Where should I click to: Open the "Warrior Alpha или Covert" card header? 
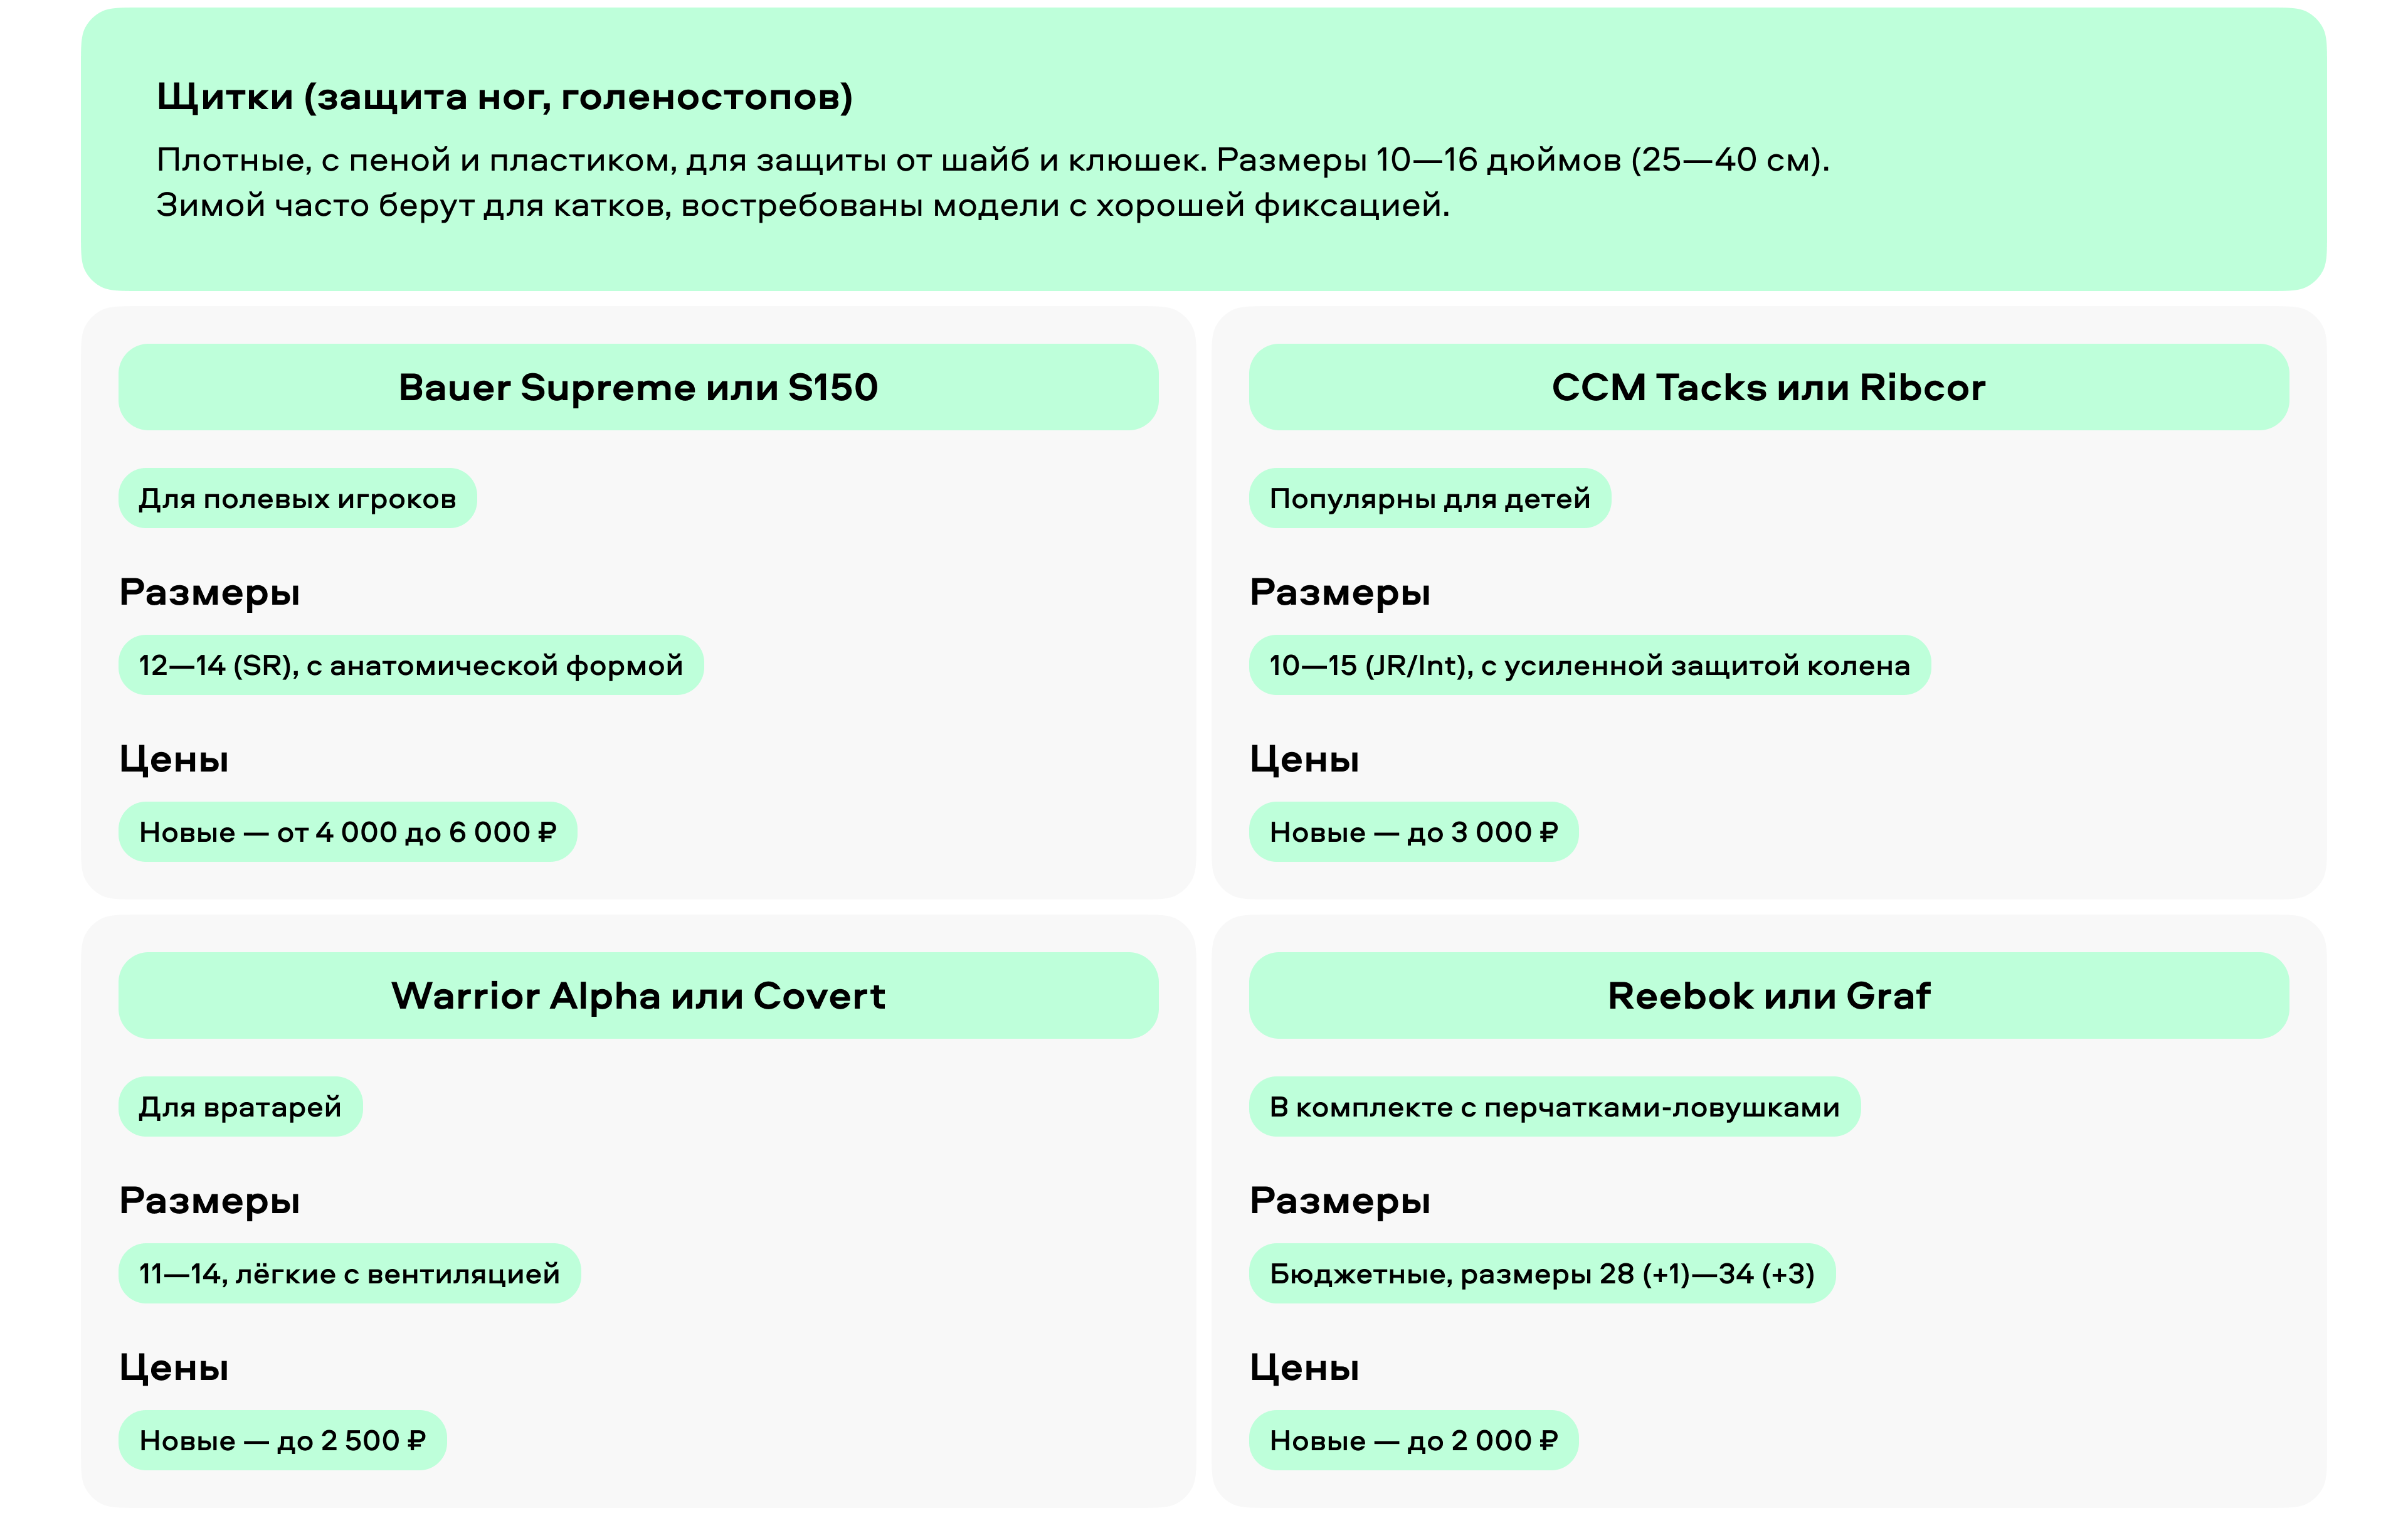pyautogui.click(x=638, y=996)
